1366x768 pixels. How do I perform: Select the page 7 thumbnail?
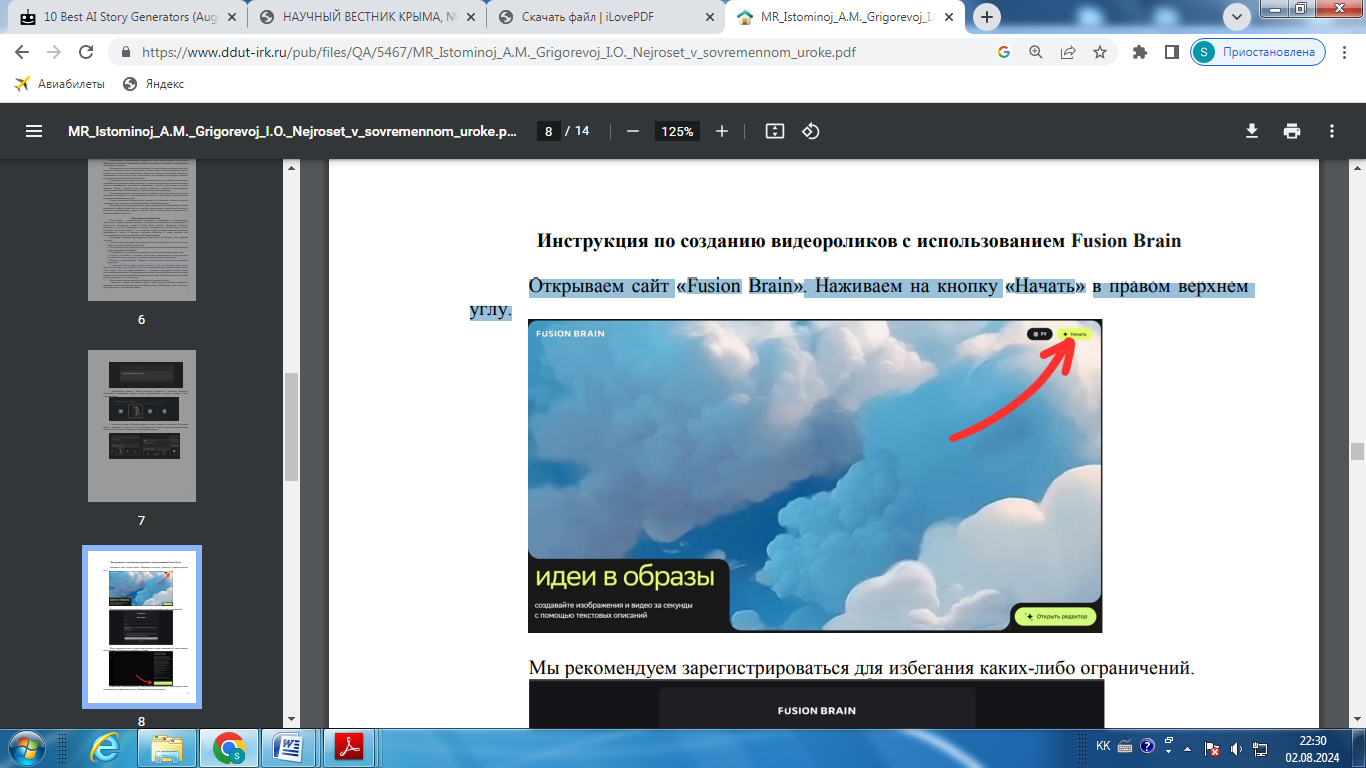pyautogui.click(x=142, y=426)
